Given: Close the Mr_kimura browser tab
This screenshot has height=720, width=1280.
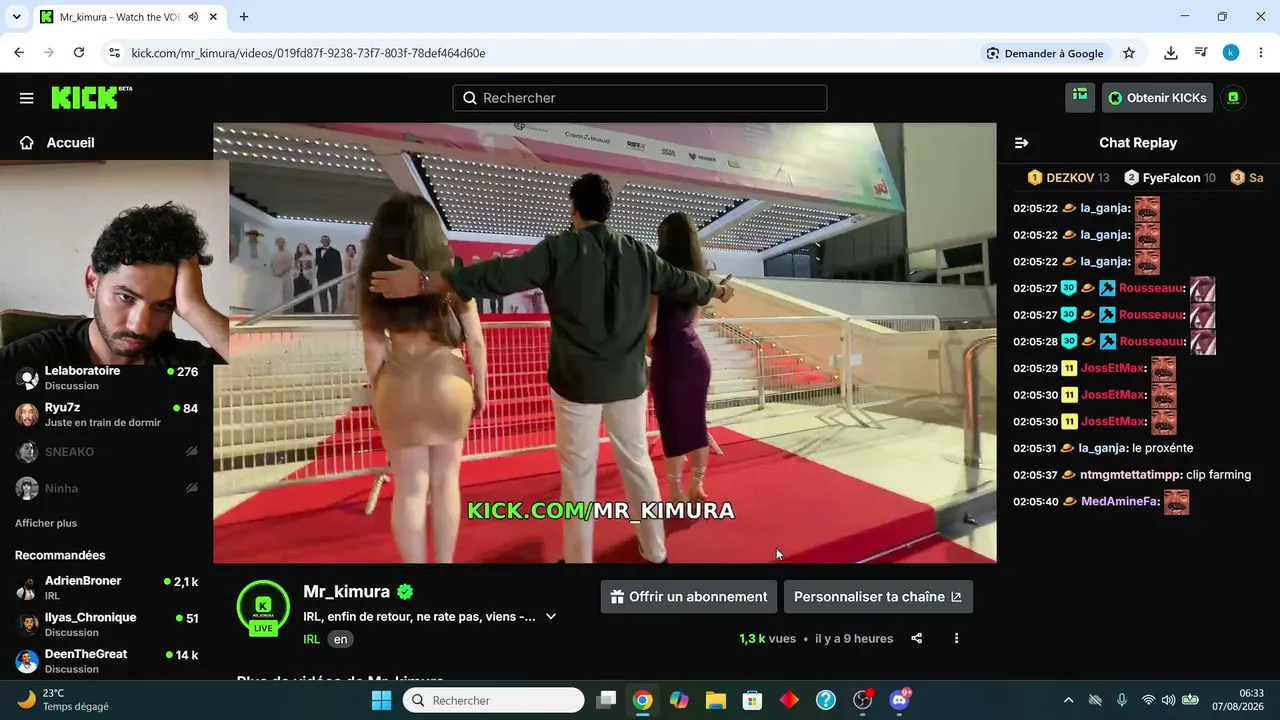Looking at the screenshot, I should click(x=213, y=17).
